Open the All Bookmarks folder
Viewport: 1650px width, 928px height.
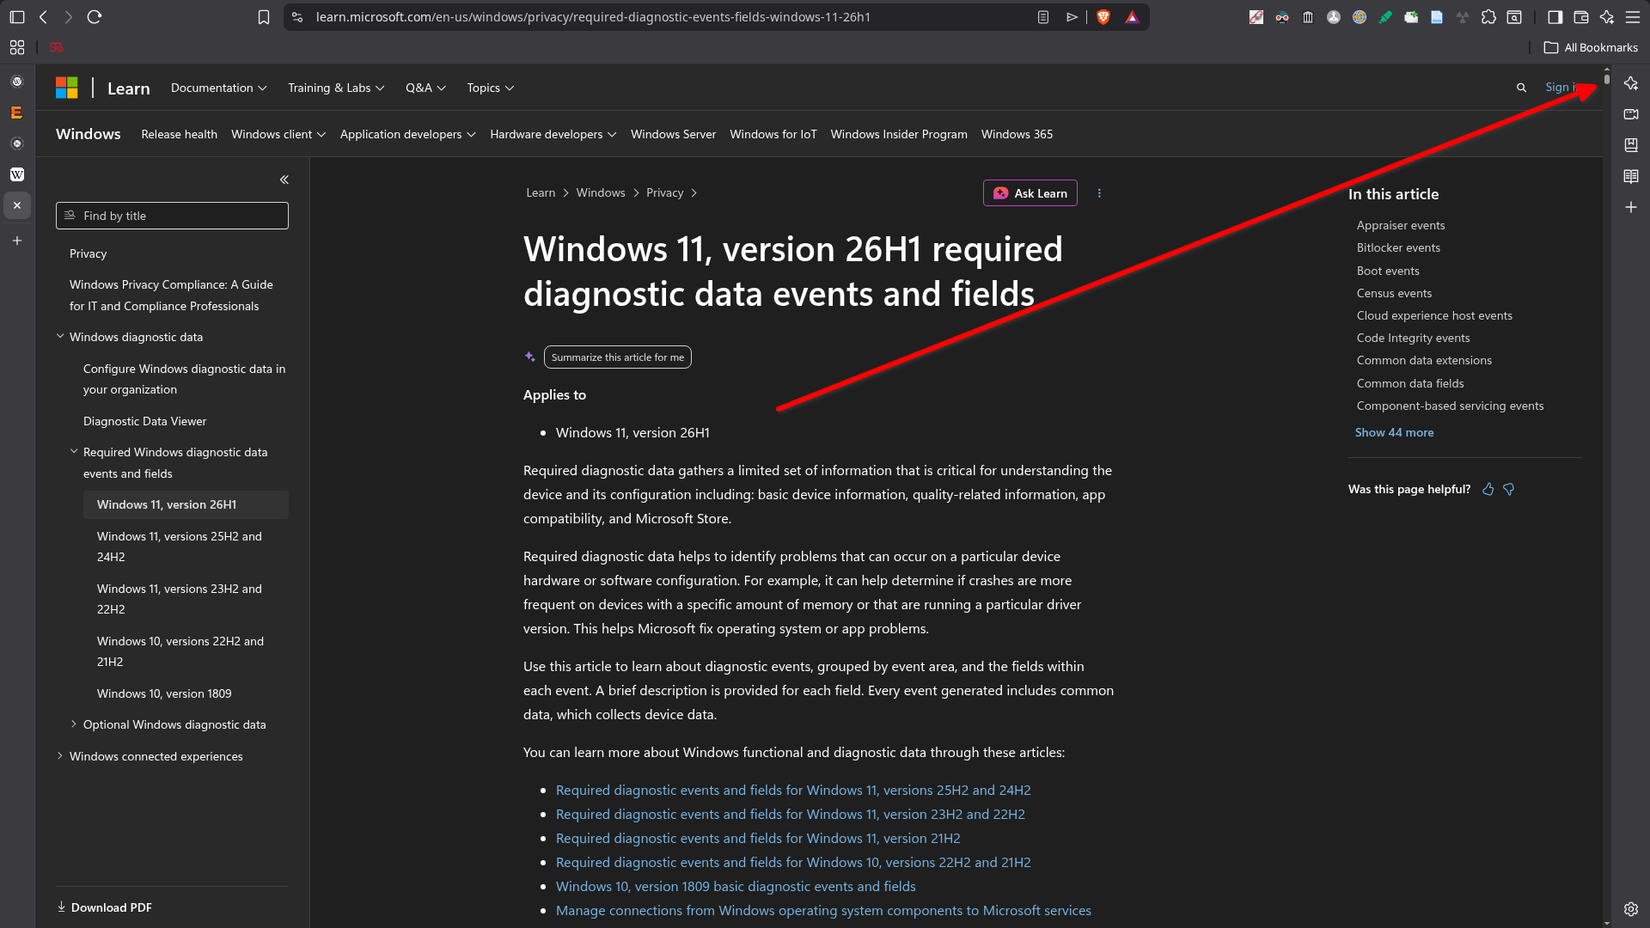tap(1590, 47)
